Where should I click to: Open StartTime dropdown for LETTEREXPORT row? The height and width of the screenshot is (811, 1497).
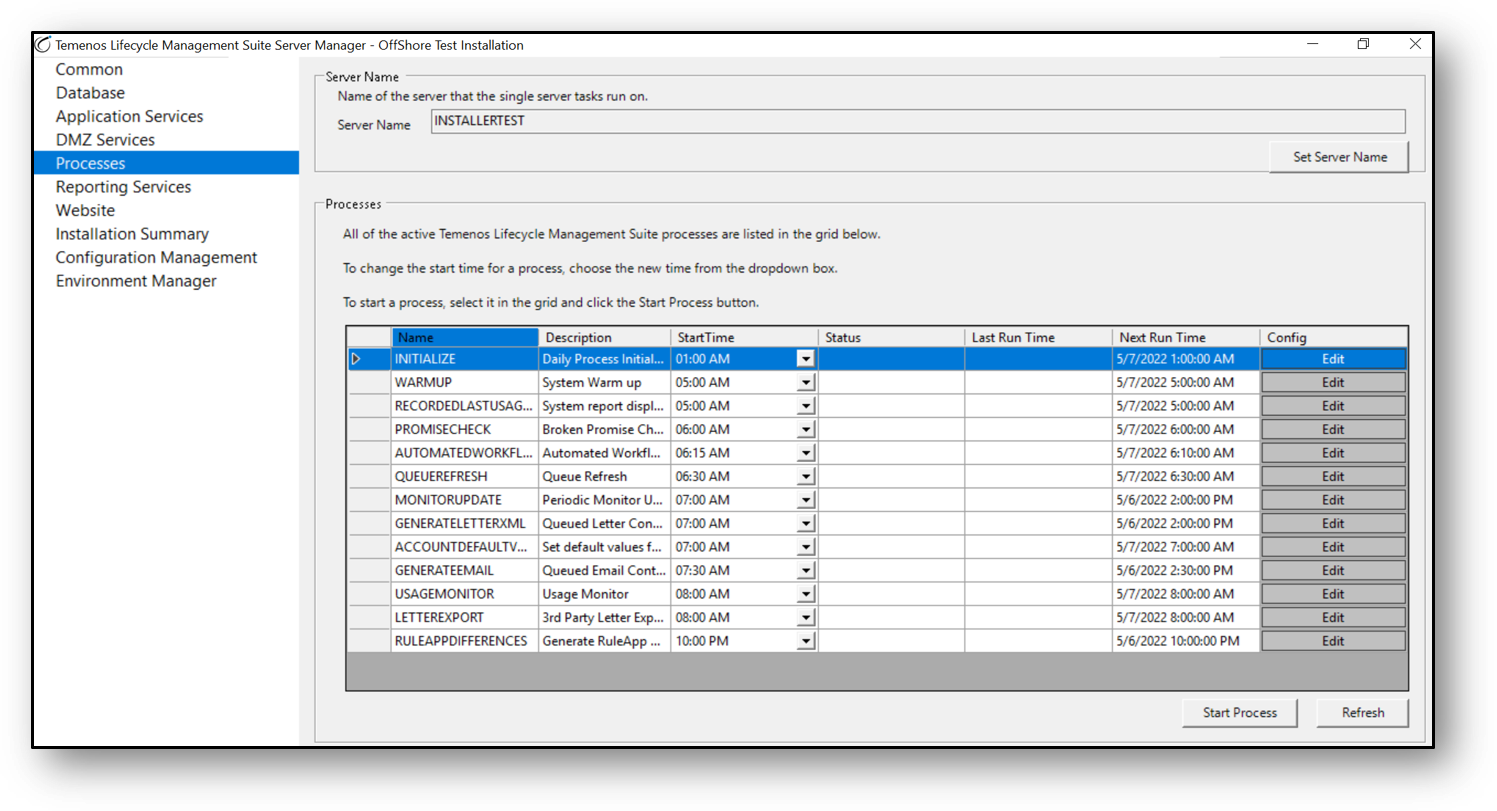pos(805,617)
